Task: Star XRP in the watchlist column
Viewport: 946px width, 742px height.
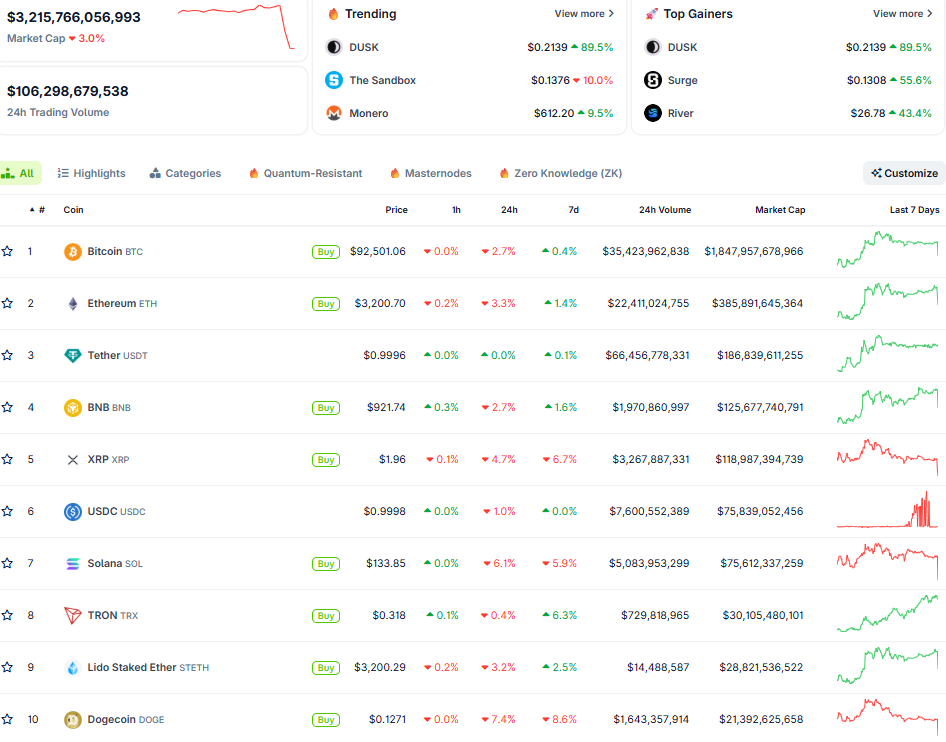Action: [x=8, y=459]
